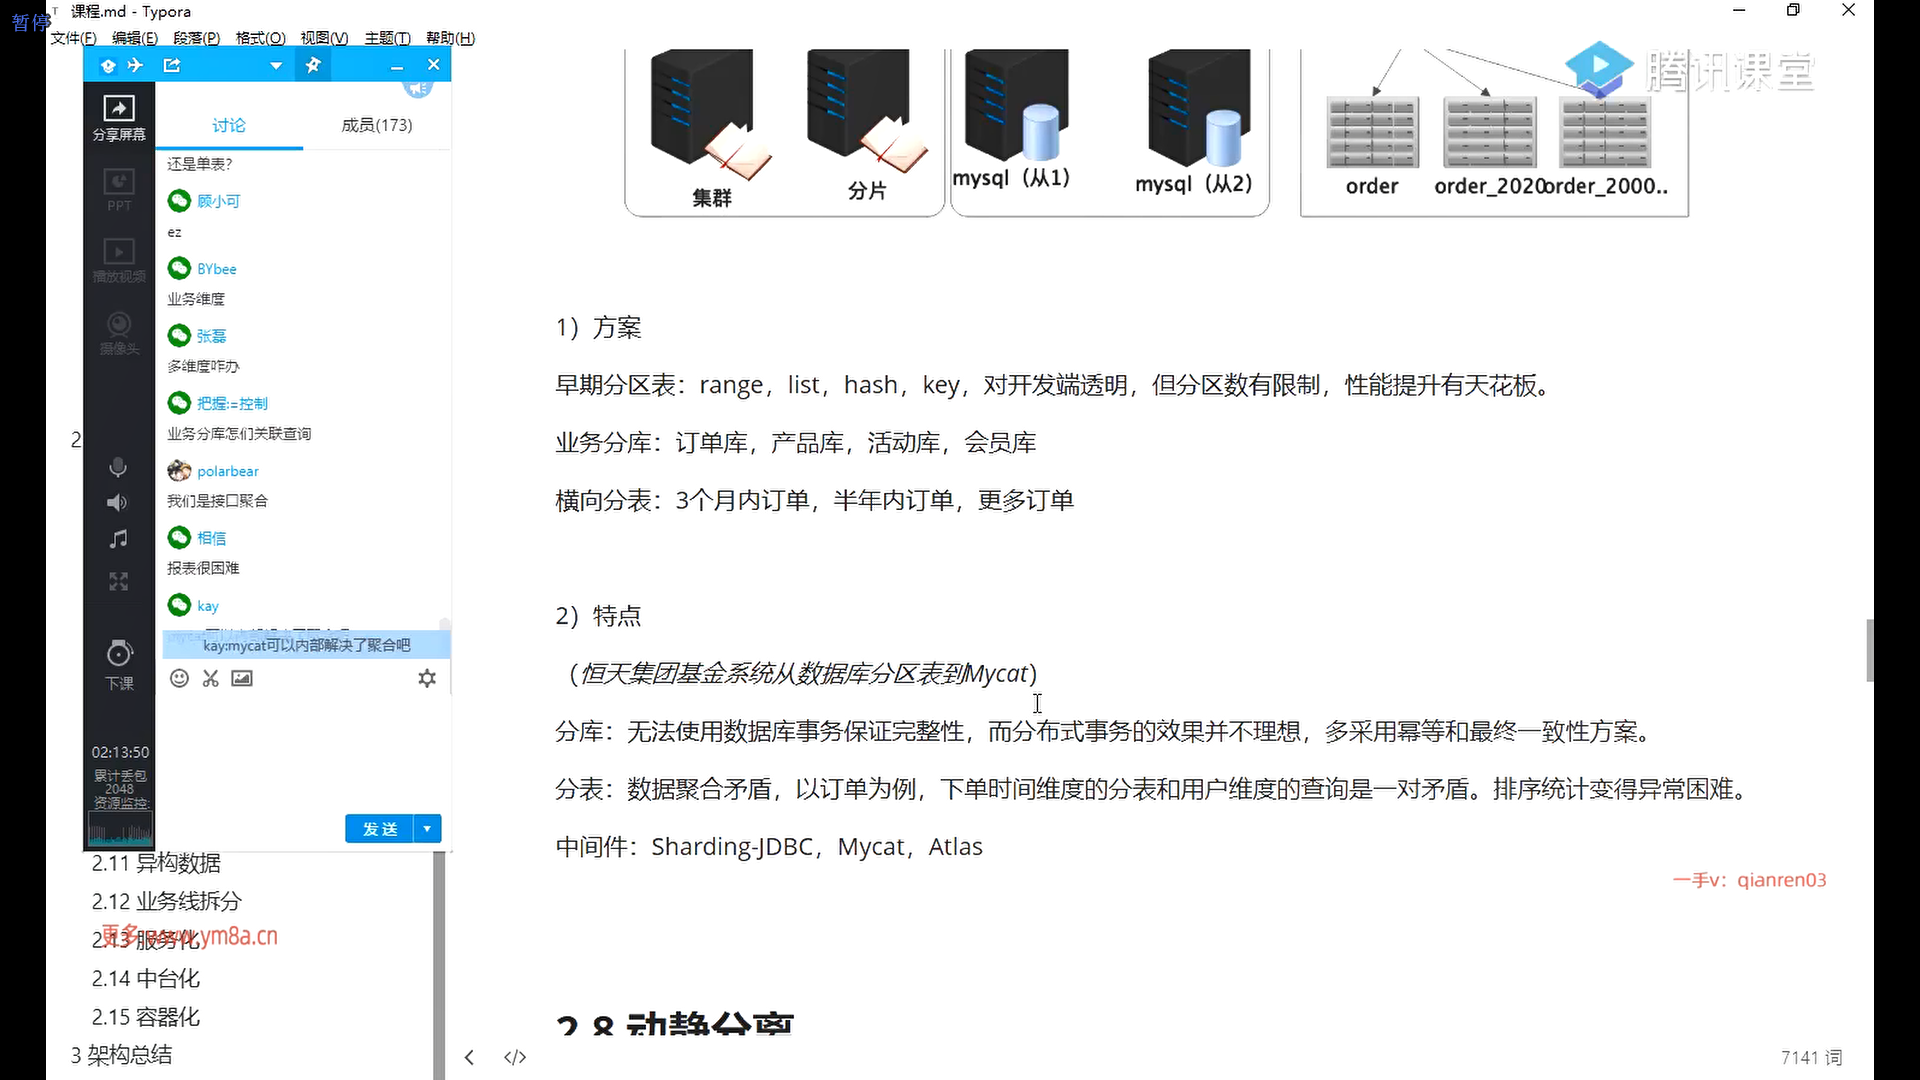Viewport: 1920px width, 1080px height.
Task: Click the document vertical scrollbar thumb
Action: [x=1869, y=650]
